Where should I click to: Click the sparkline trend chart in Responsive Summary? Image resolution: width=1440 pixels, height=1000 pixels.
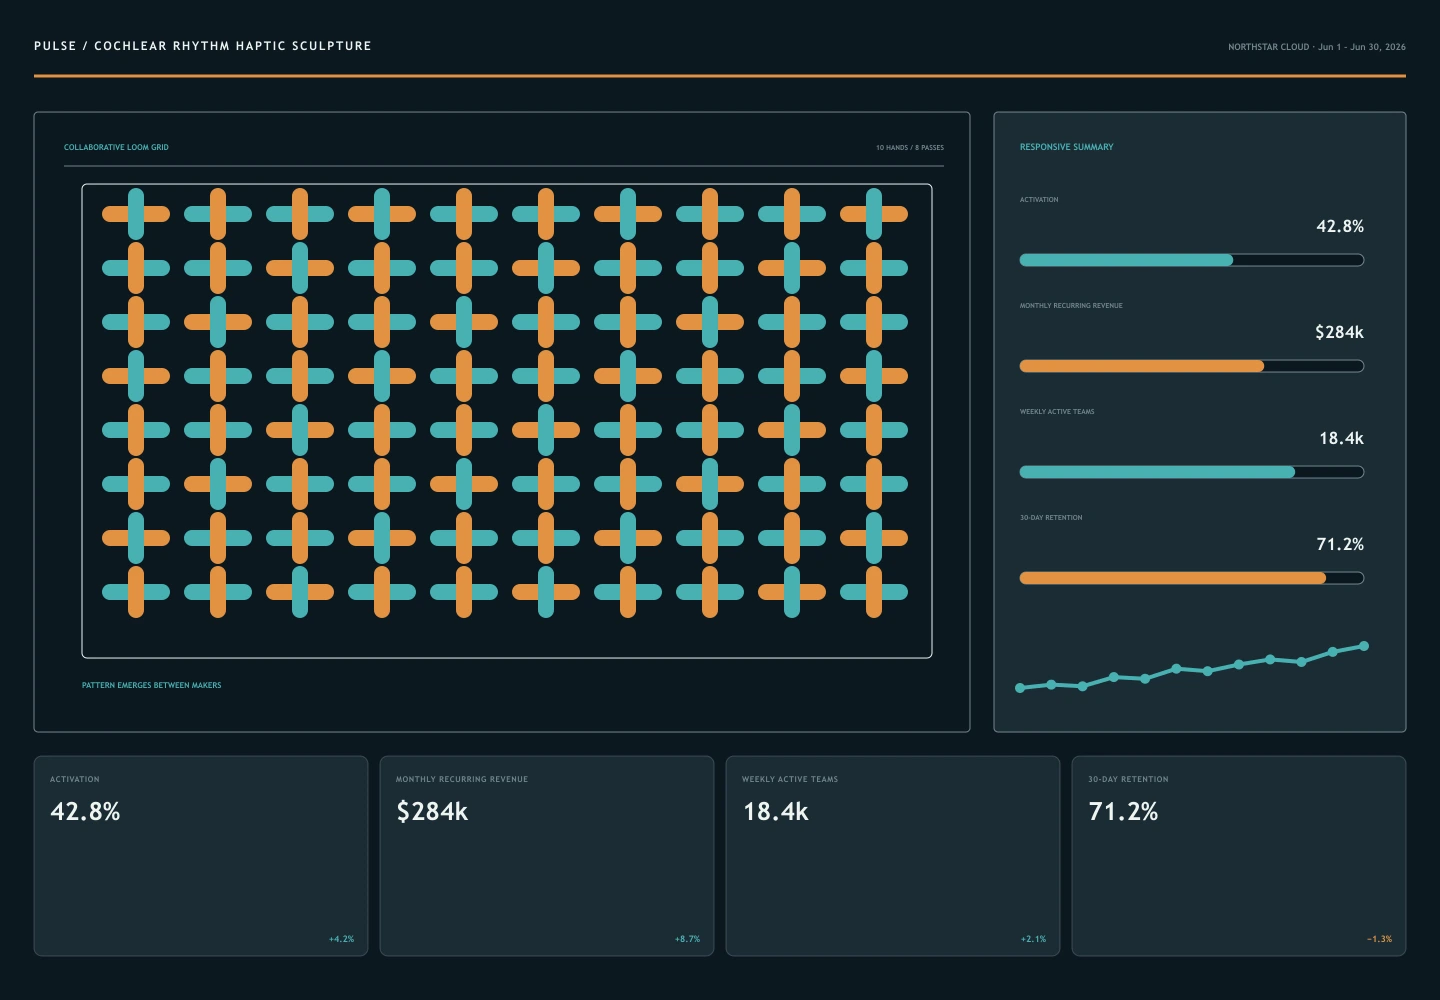(x=1192, y=667)
